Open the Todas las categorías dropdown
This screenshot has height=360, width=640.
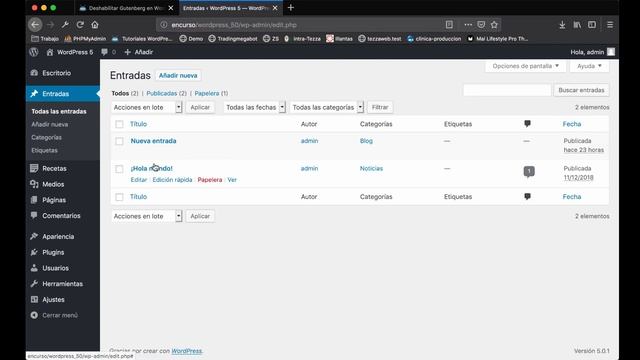[x=327, y=107]
